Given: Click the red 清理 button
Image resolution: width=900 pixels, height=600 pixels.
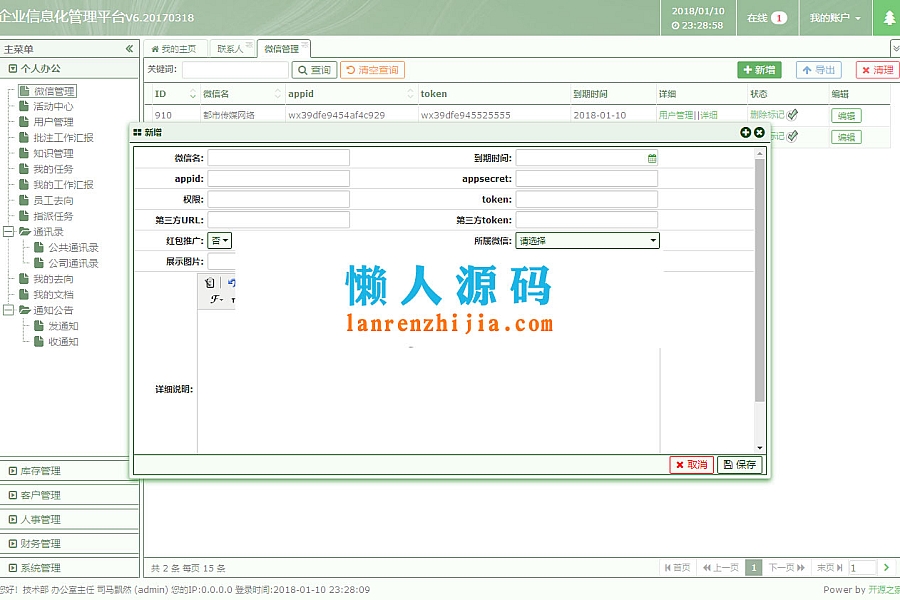Looking at the screenshot, I should point(878,70).
